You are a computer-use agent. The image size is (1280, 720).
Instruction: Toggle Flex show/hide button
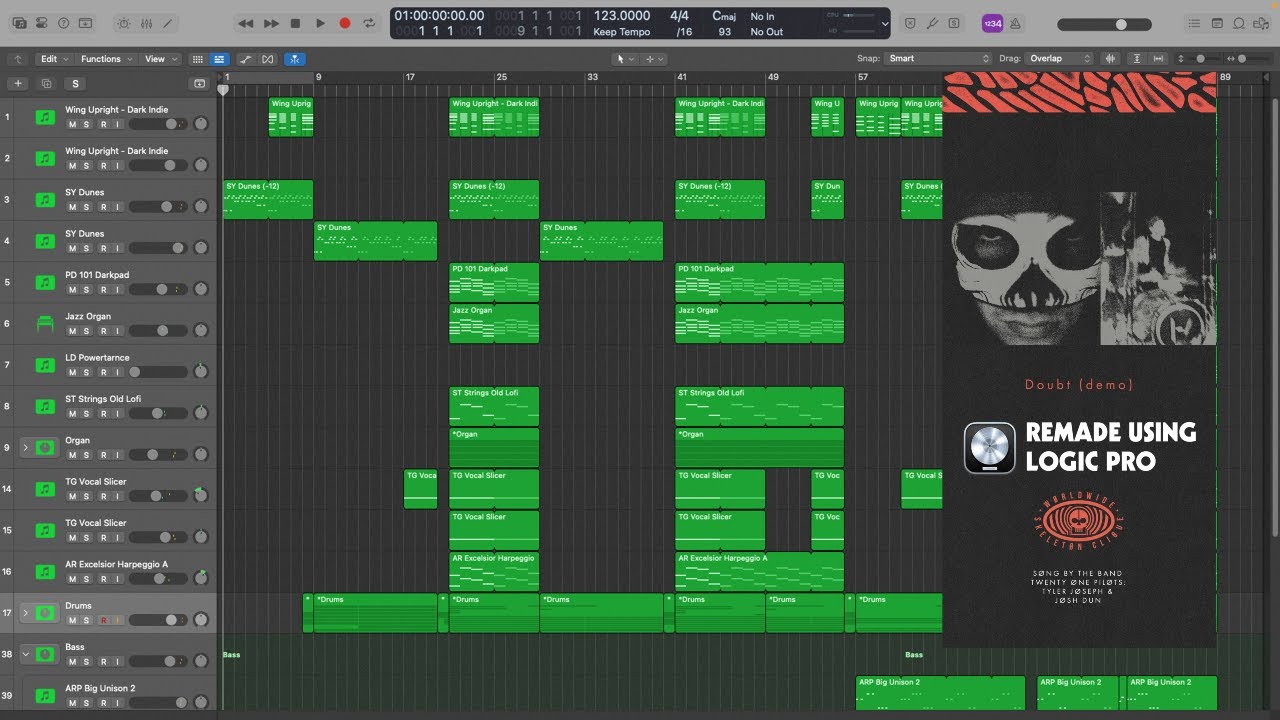[267, 59]
